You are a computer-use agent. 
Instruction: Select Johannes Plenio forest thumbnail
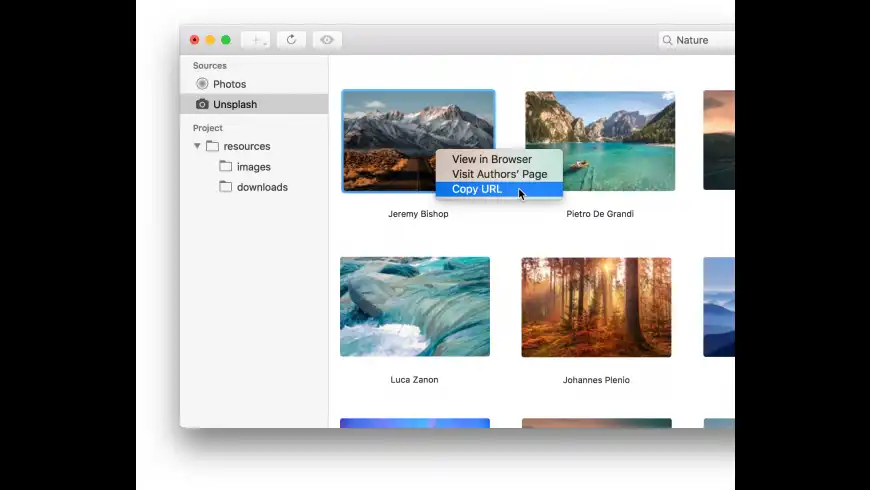(x=596, y=307)
